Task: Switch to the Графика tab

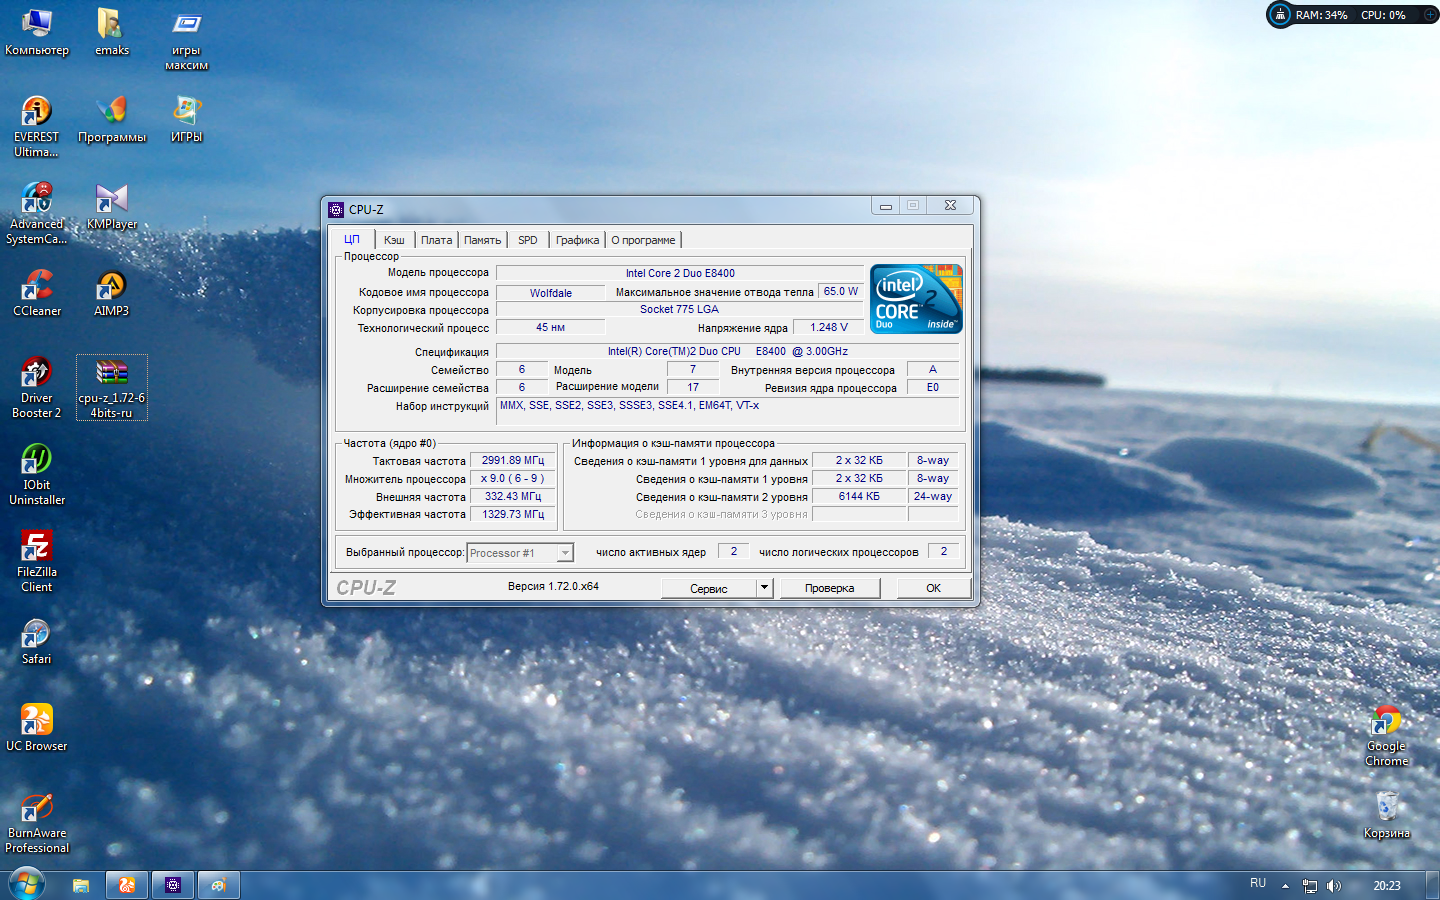Action: pyautogui.click(x=577, y=240)
